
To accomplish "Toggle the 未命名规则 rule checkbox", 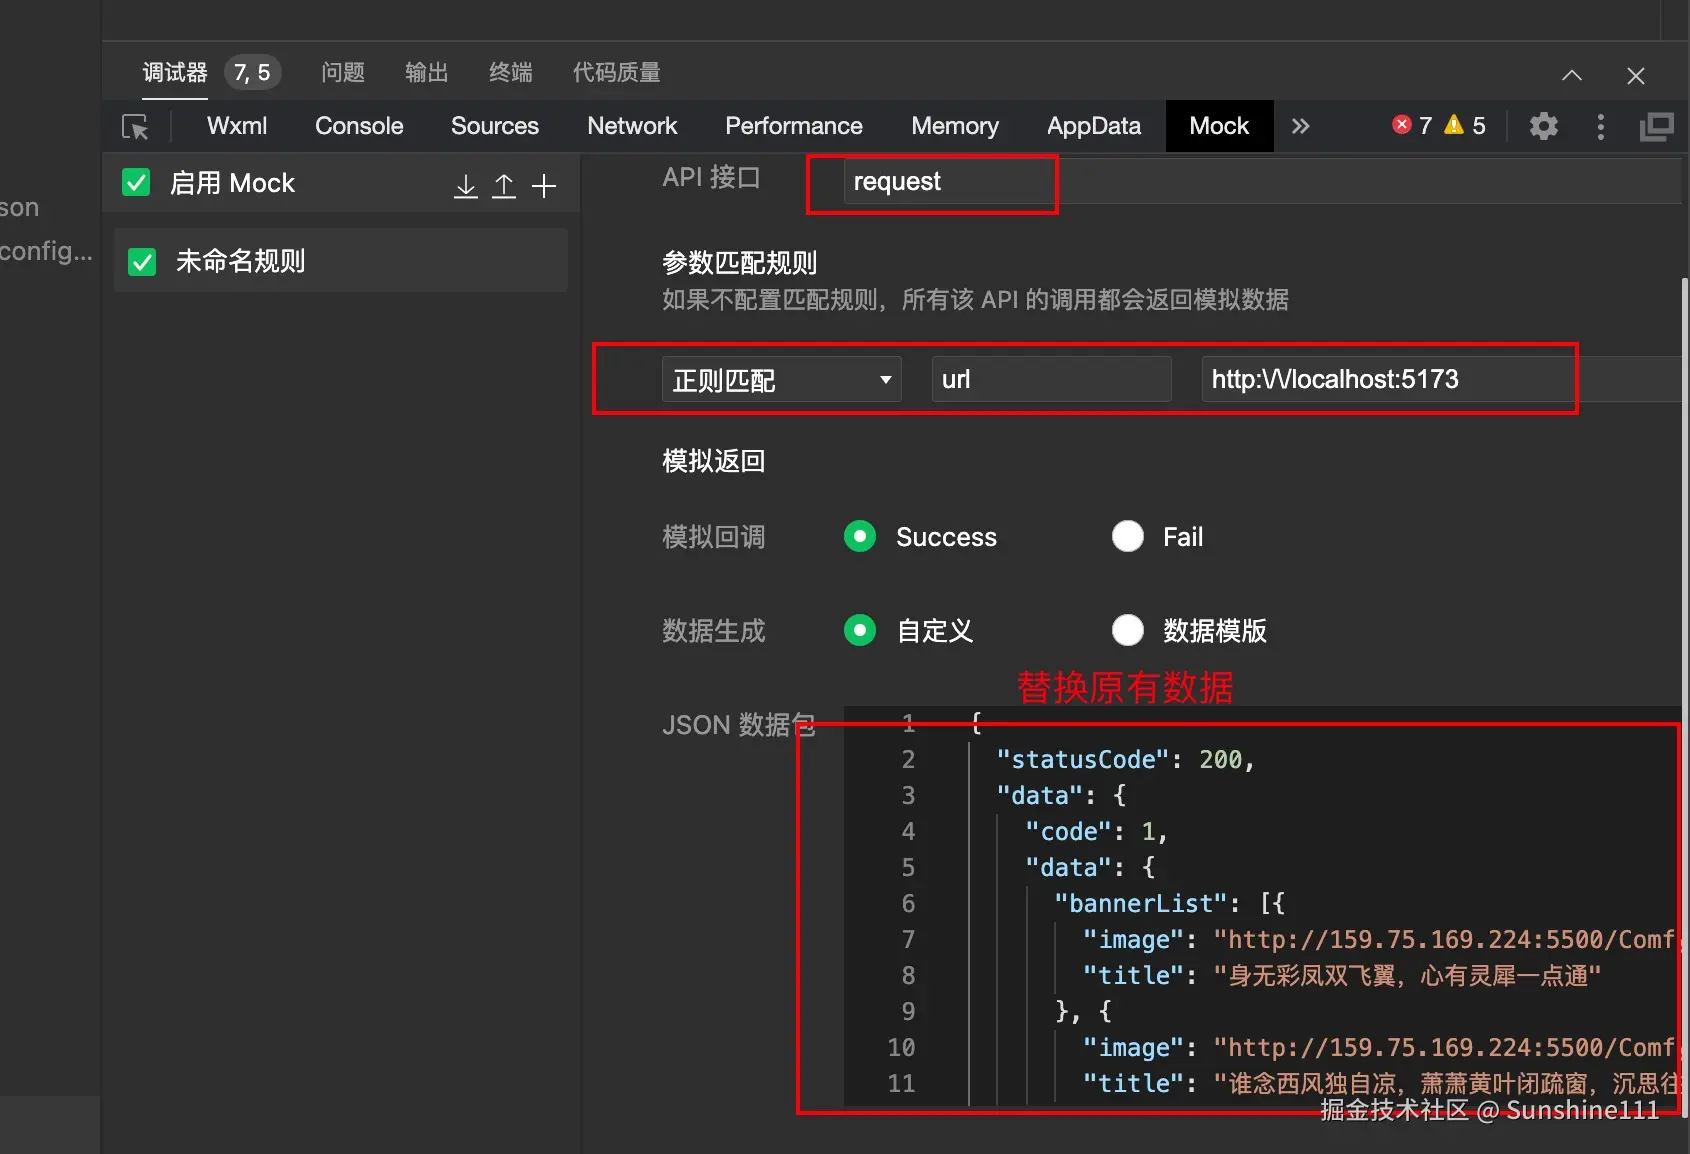I will pos(142,262).
